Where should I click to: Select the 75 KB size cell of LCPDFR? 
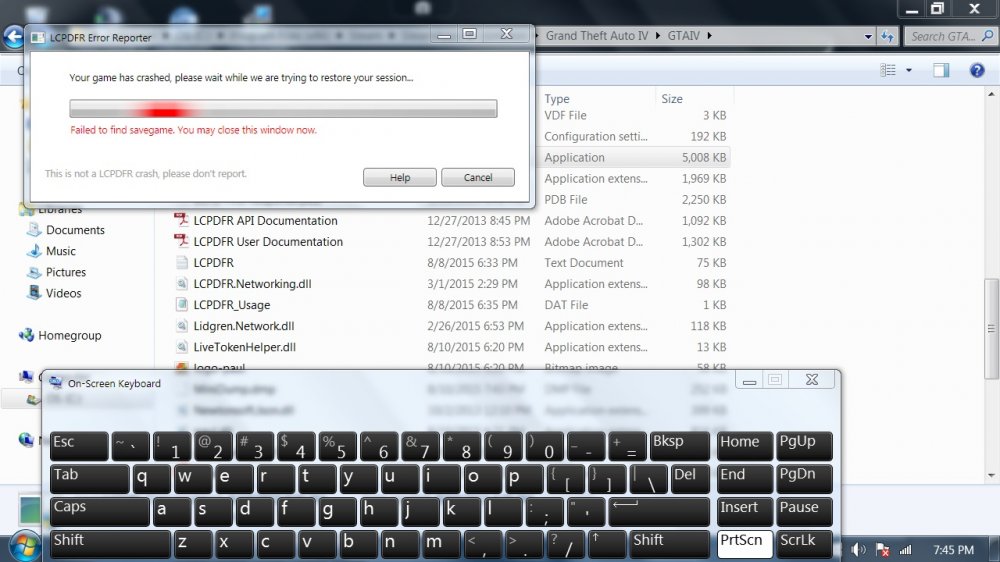711,262
